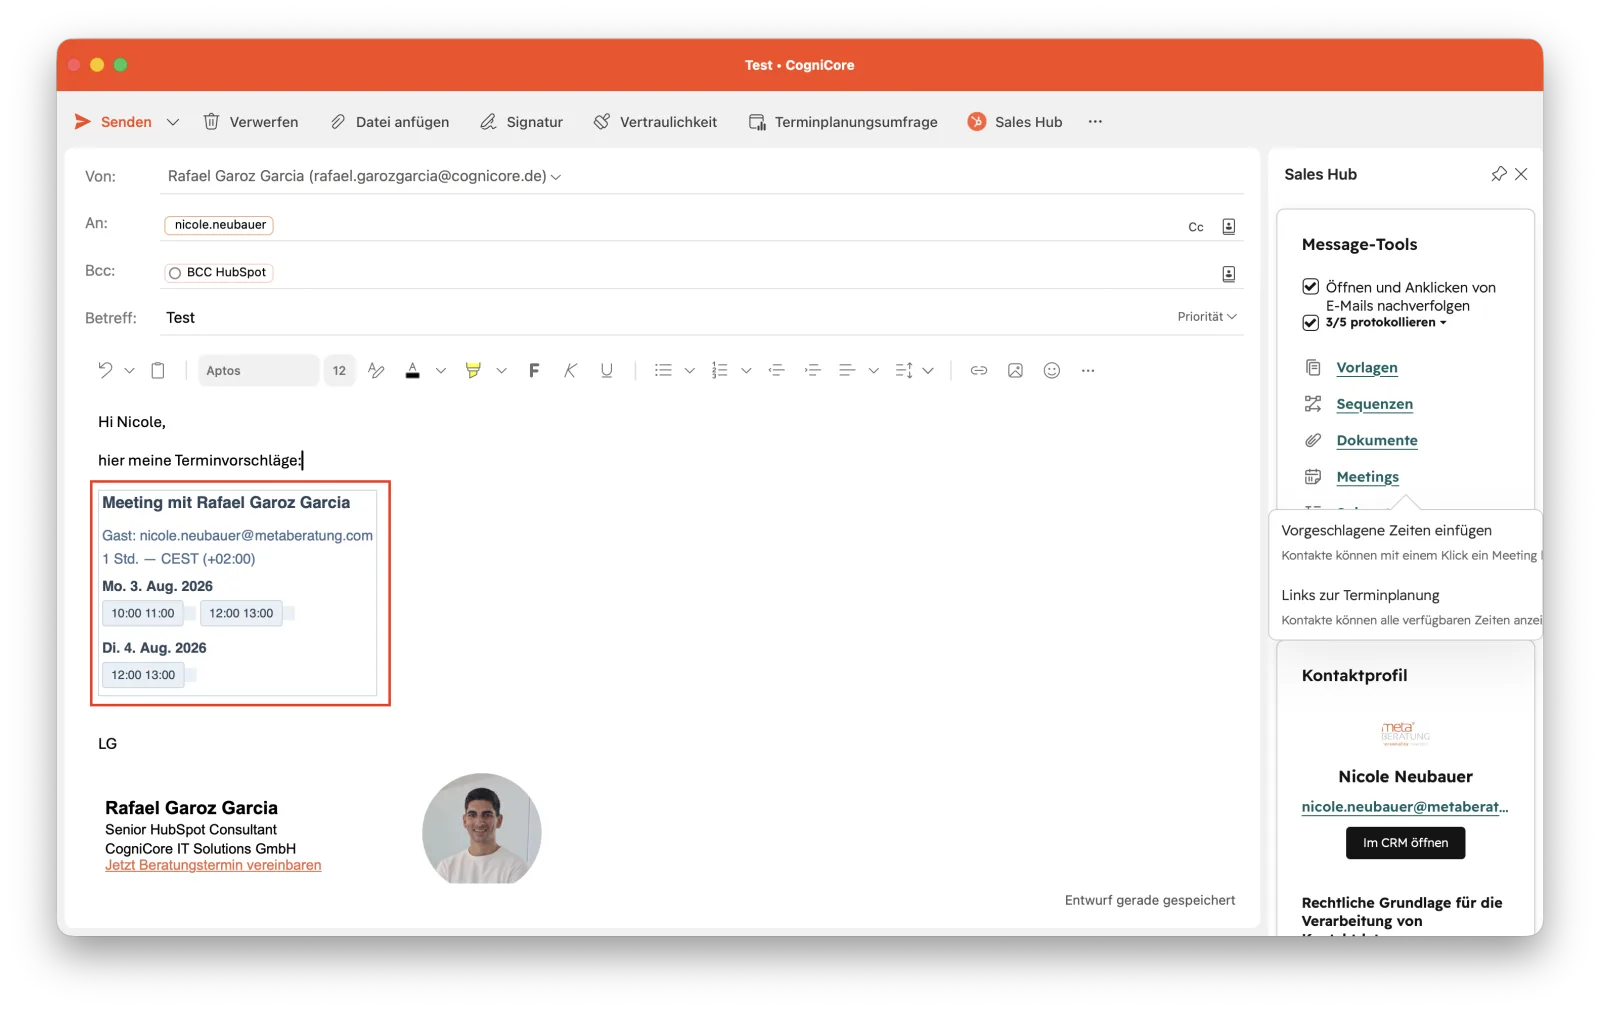This screenshot has height=1011, width=1600.
Task: Select the nicole.neubauer recipient chip
Action: tap(219, 225)
